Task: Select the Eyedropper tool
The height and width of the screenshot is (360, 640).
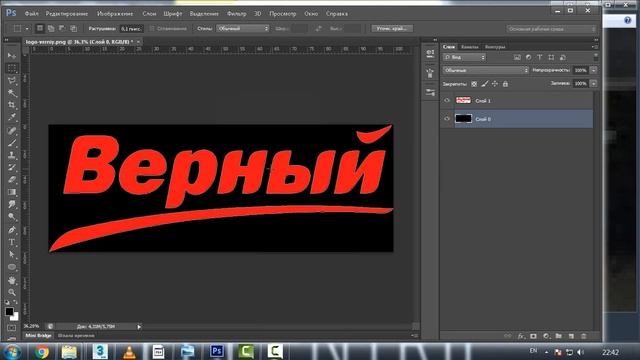Action: [12, 118]
